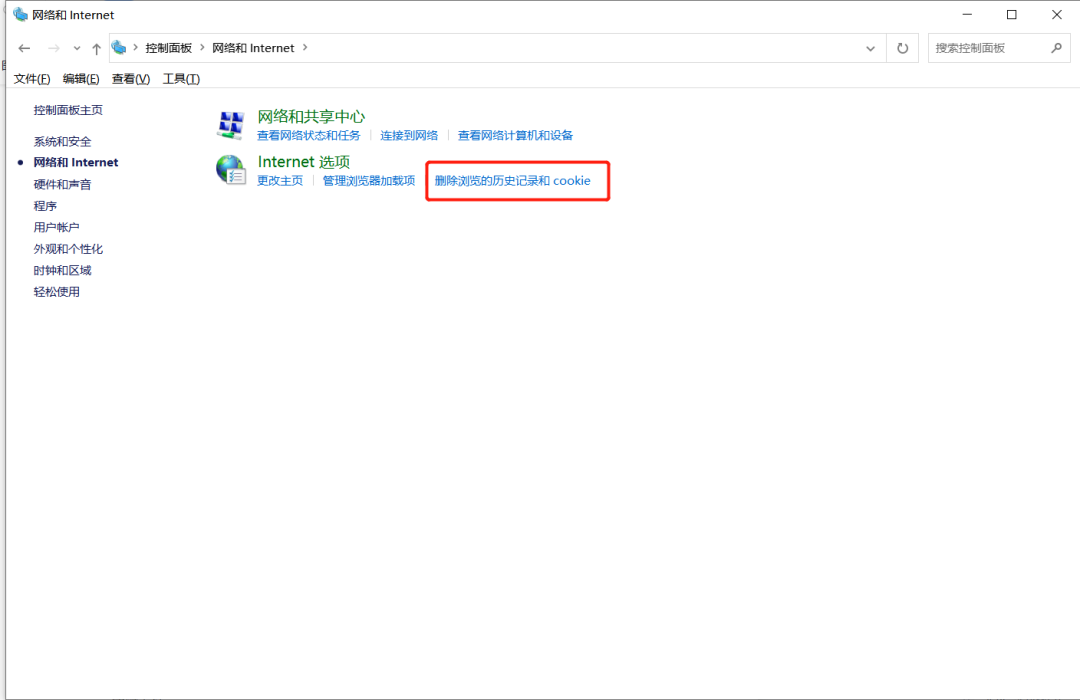Click the address bar network icon
This screenshot has height=700, width=1080.
click(x=120, y=48)
